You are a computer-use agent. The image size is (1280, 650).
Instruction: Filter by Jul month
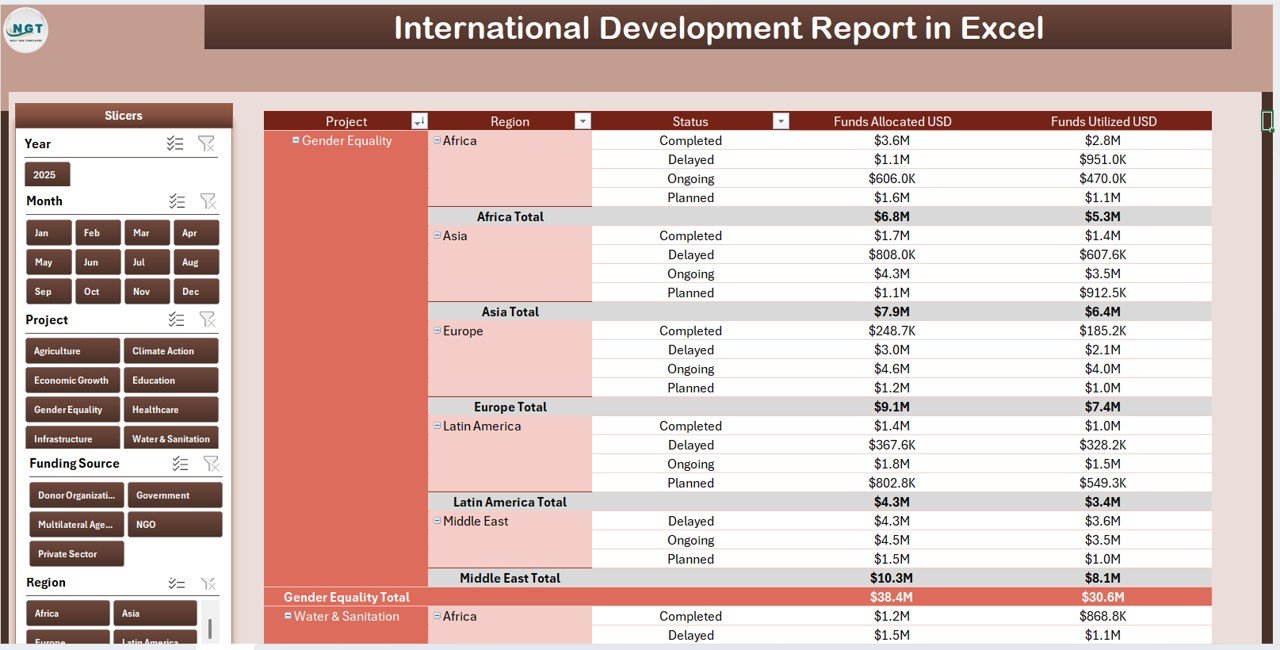point(147,262)
